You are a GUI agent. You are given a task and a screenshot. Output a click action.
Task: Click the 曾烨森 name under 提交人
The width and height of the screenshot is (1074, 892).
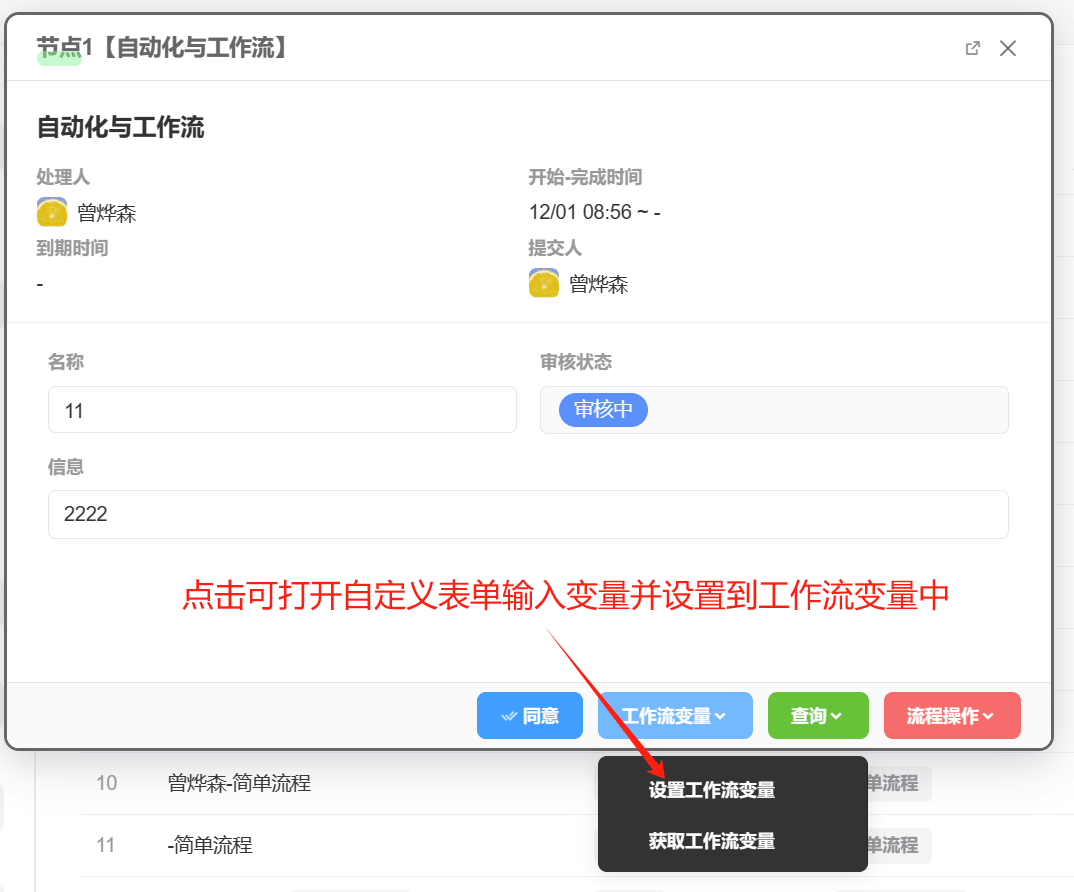[598, 284]
